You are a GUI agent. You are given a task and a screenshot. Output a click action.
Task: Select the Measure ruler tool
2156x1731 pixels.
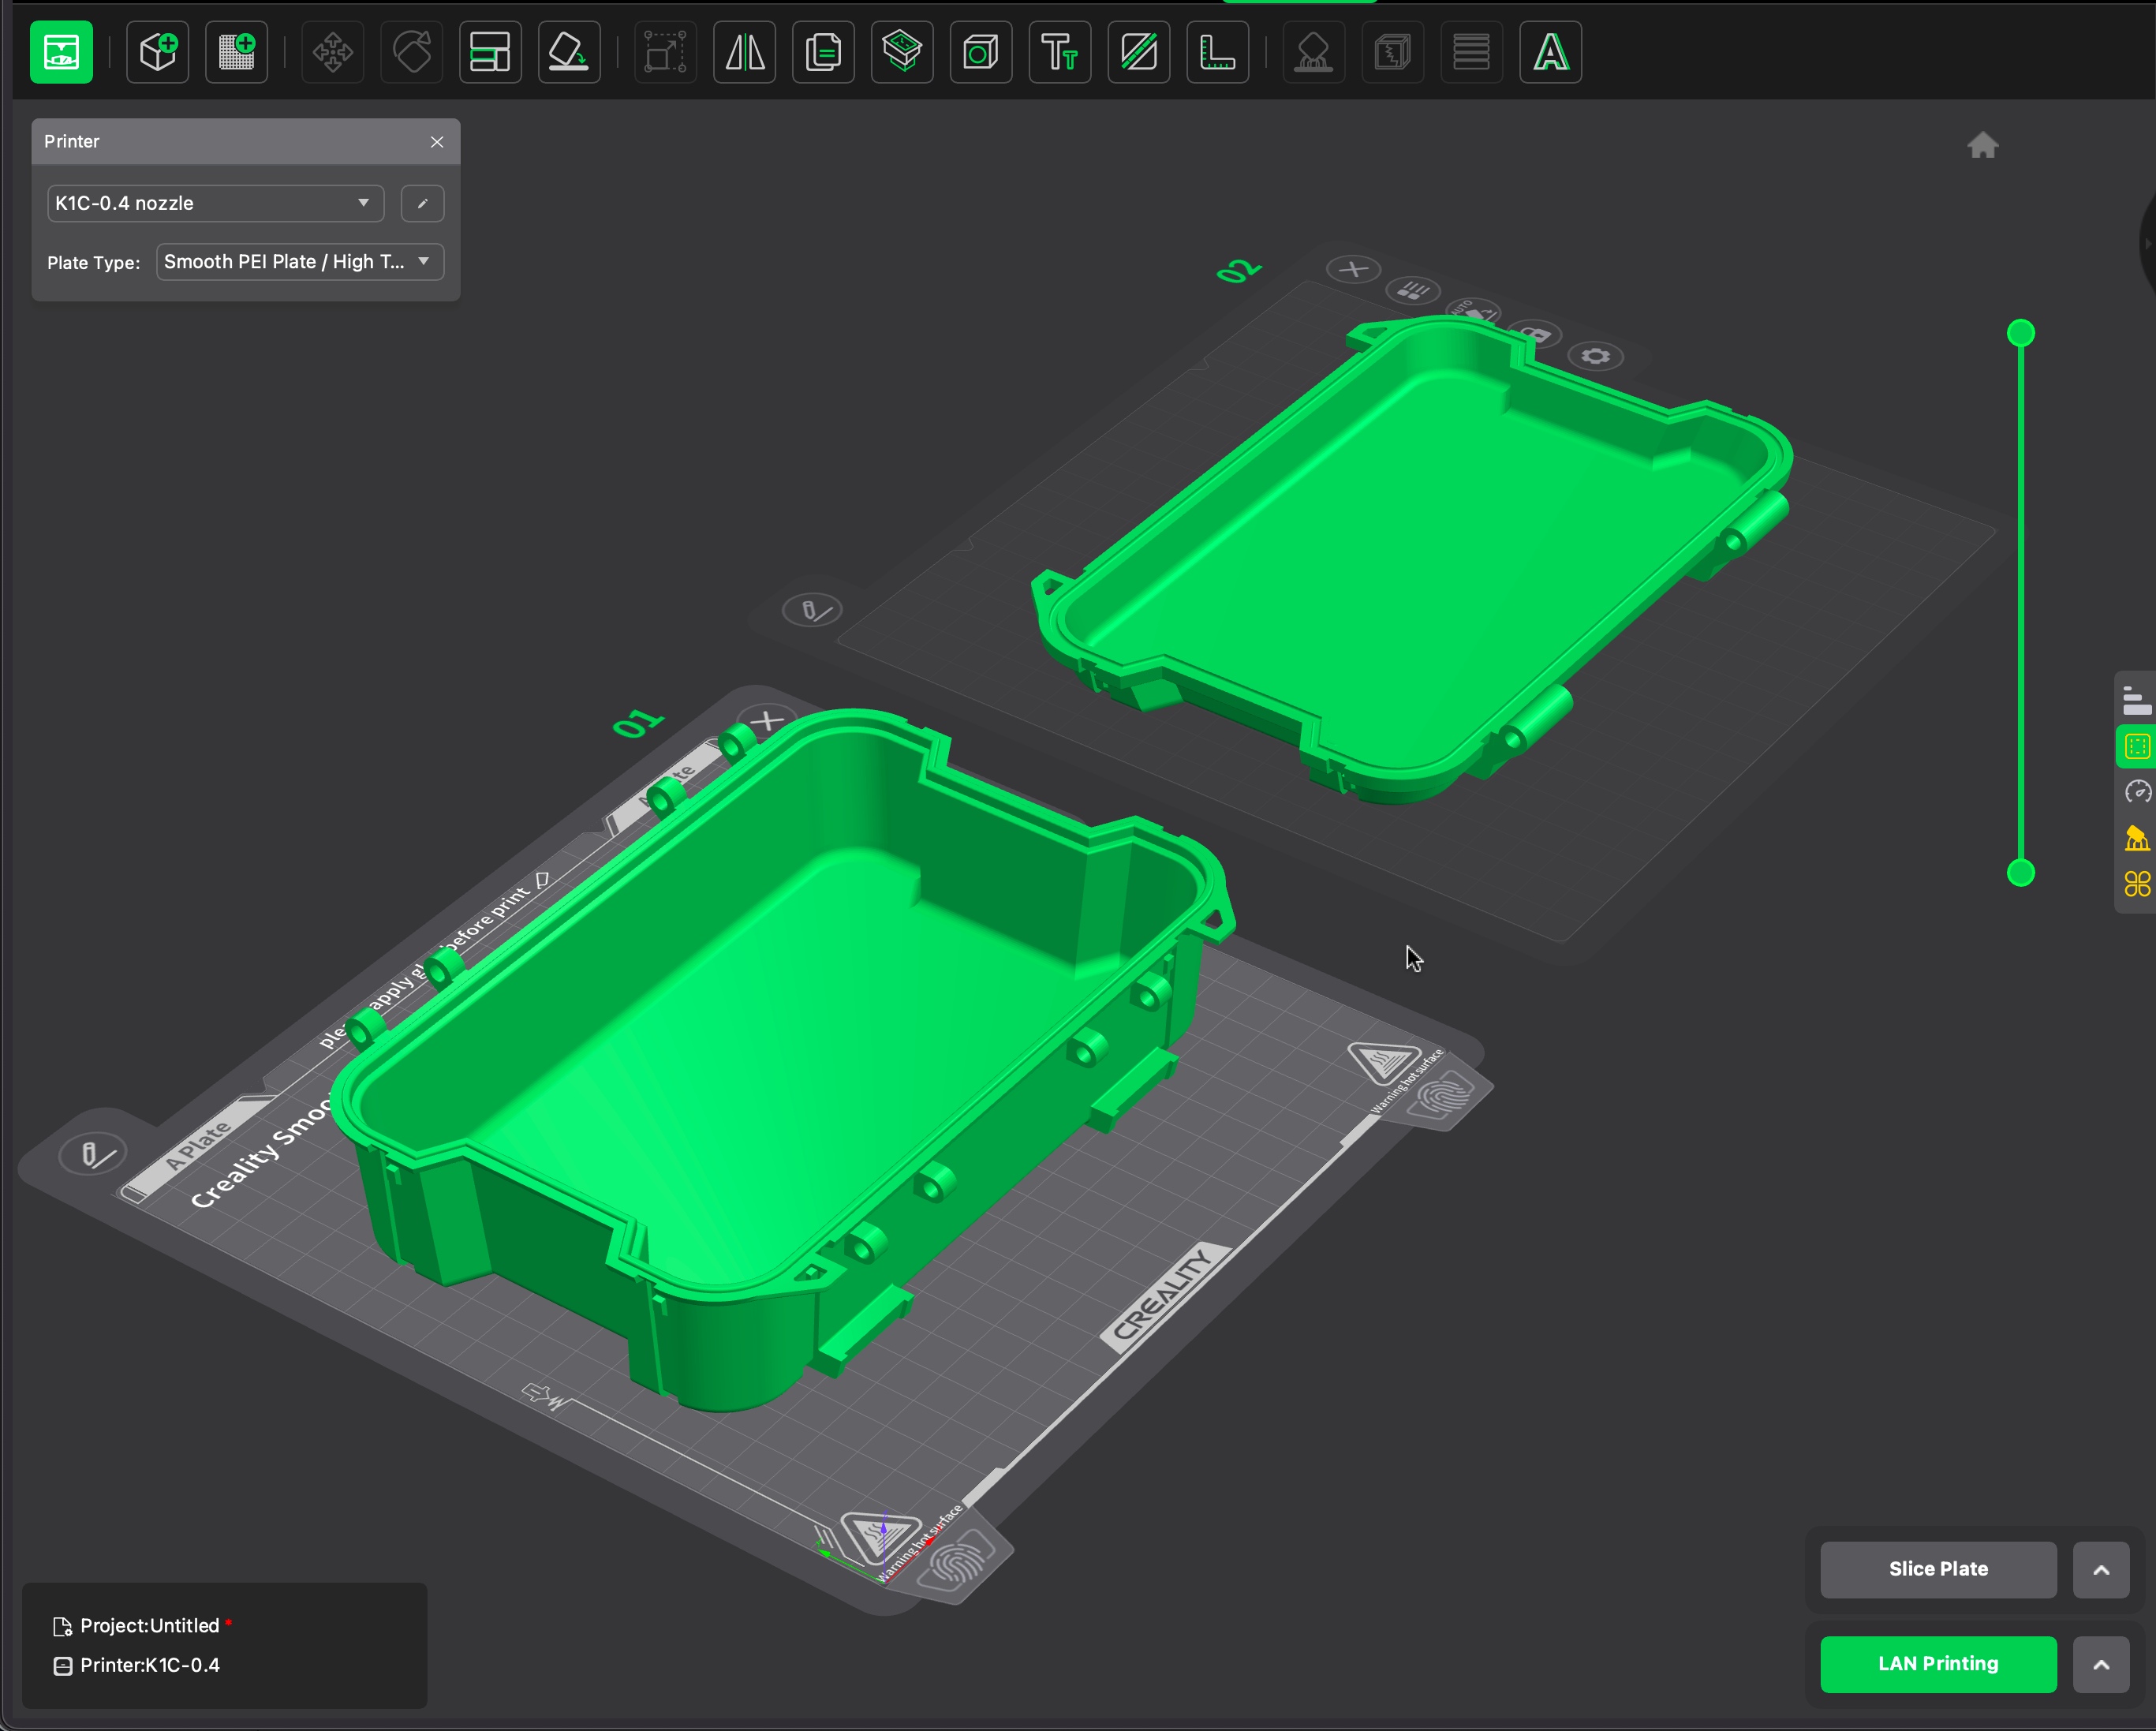(1217, 52)
